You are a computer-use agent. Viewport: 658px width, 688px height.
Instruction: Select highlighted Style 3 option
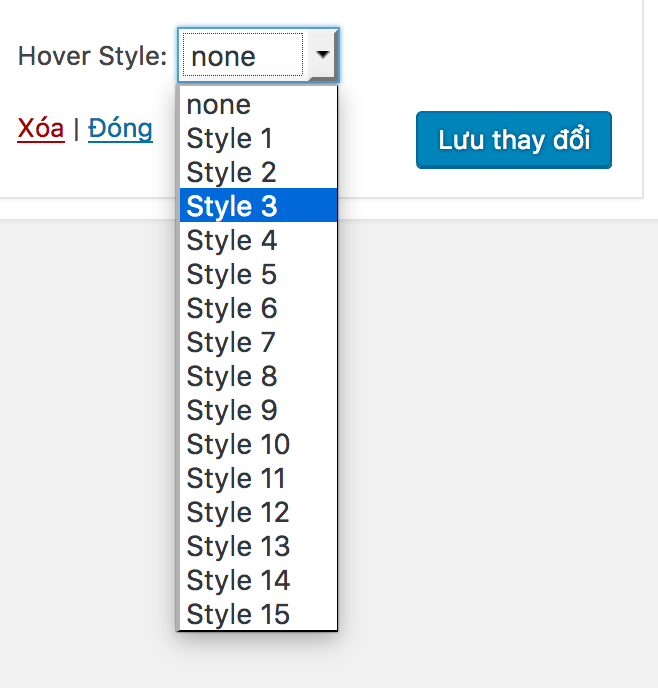[257, 206]
